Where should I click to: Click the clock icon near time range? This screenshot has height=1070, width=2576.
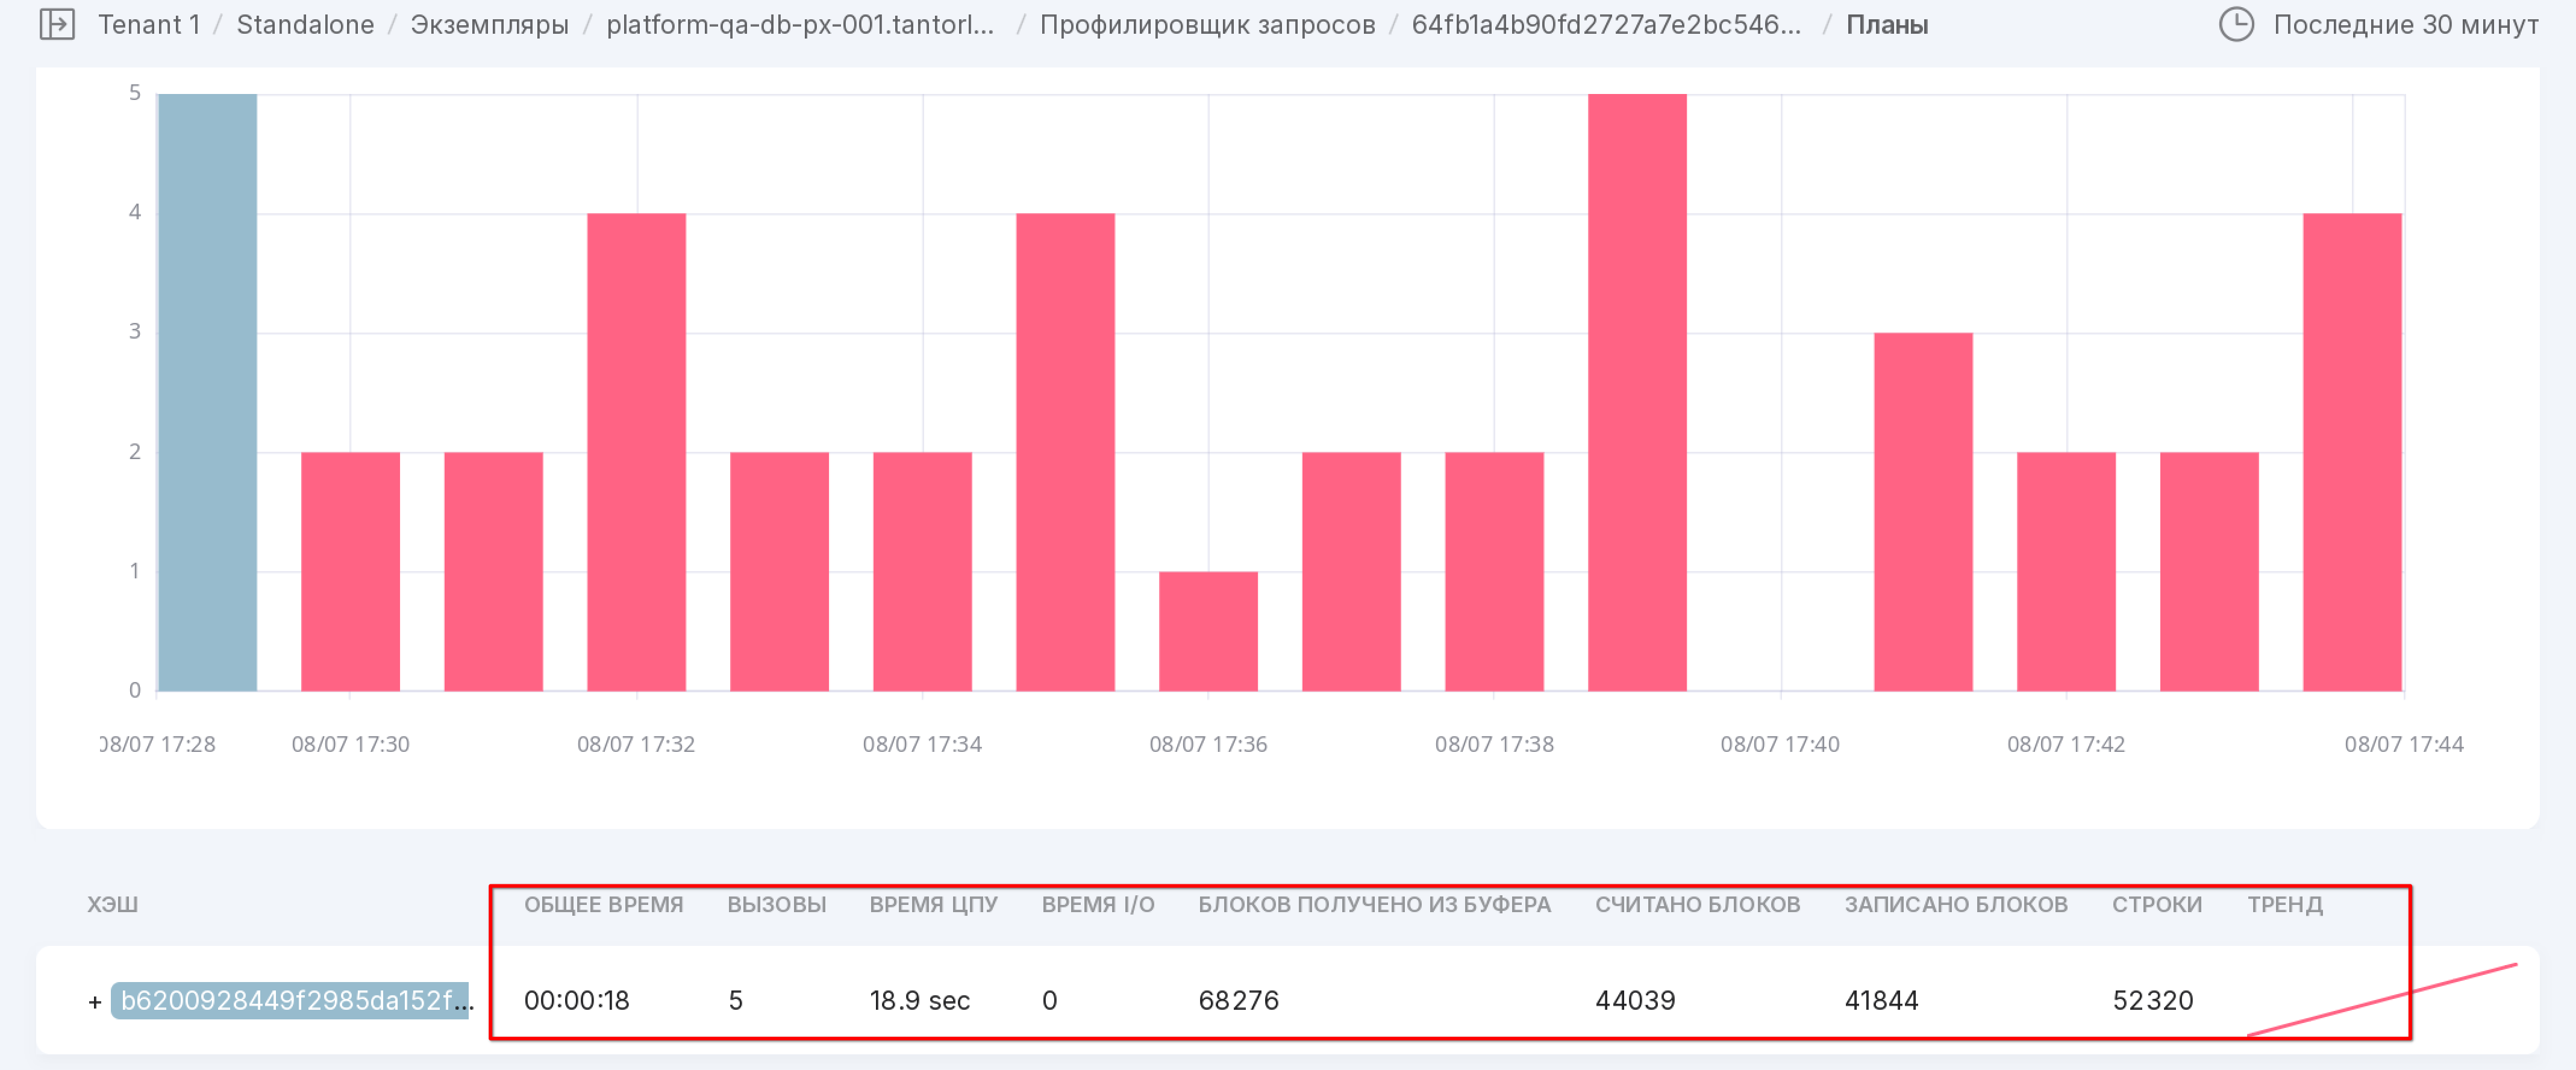pyautogui.click(x=2236, y=24)
